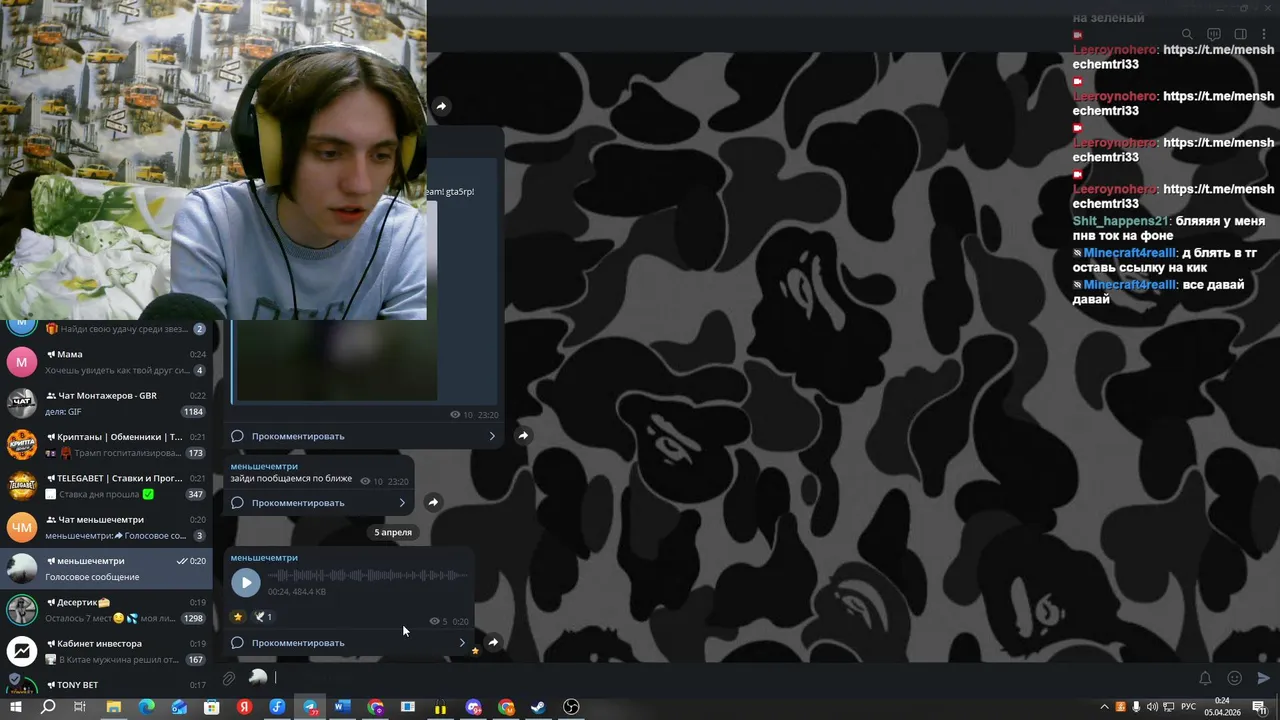Click the Чат Монтажеров avatar

[x=22, y=403]
